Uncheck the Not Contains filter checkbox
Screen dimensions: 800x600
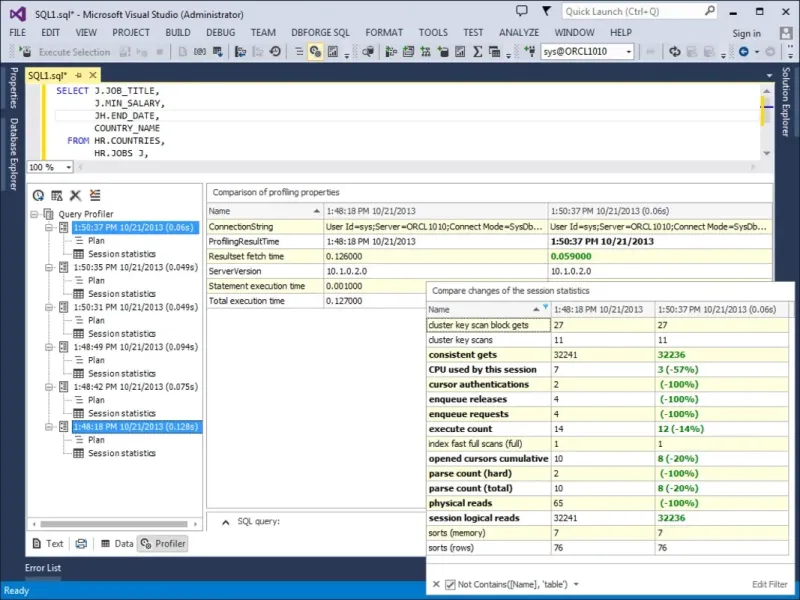pyautogui.click(x=450, y=584)
